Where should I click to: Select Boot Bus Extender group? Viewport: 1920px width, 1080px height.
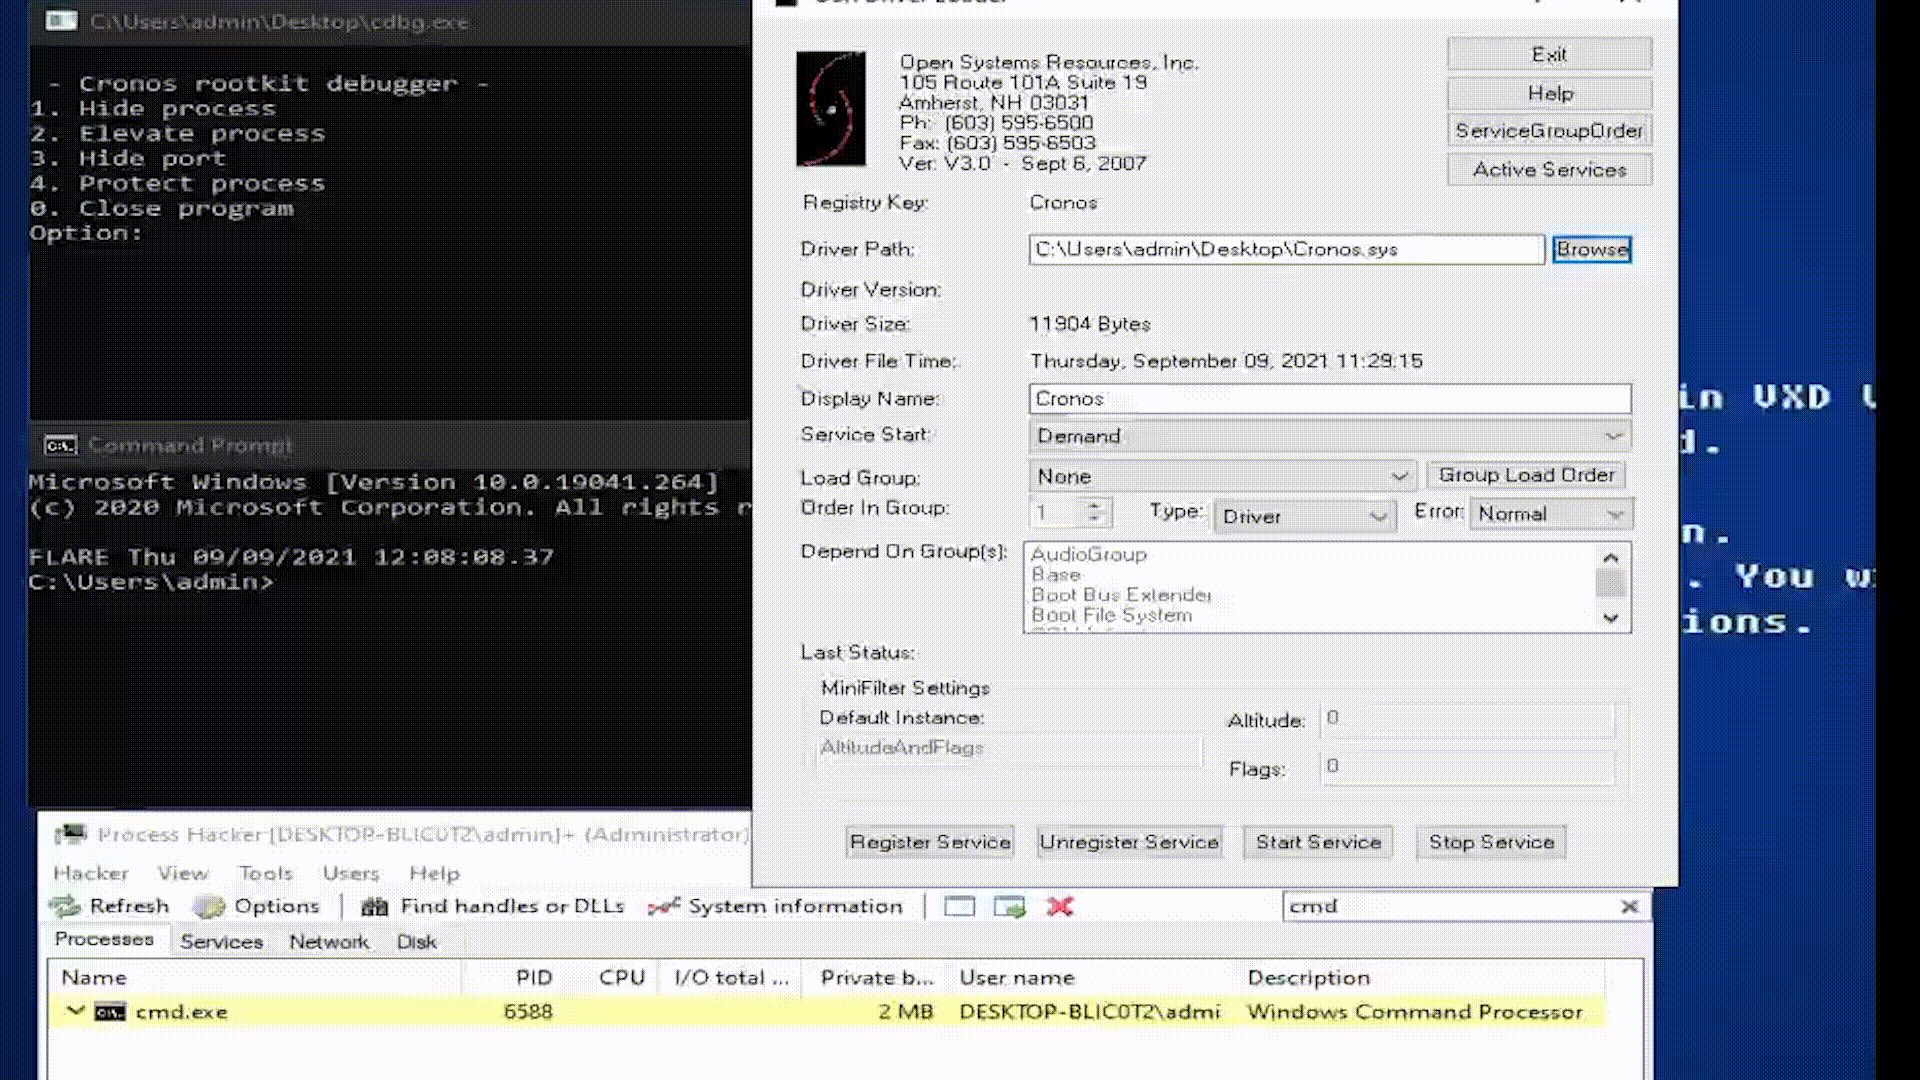tap(1121, 595)
